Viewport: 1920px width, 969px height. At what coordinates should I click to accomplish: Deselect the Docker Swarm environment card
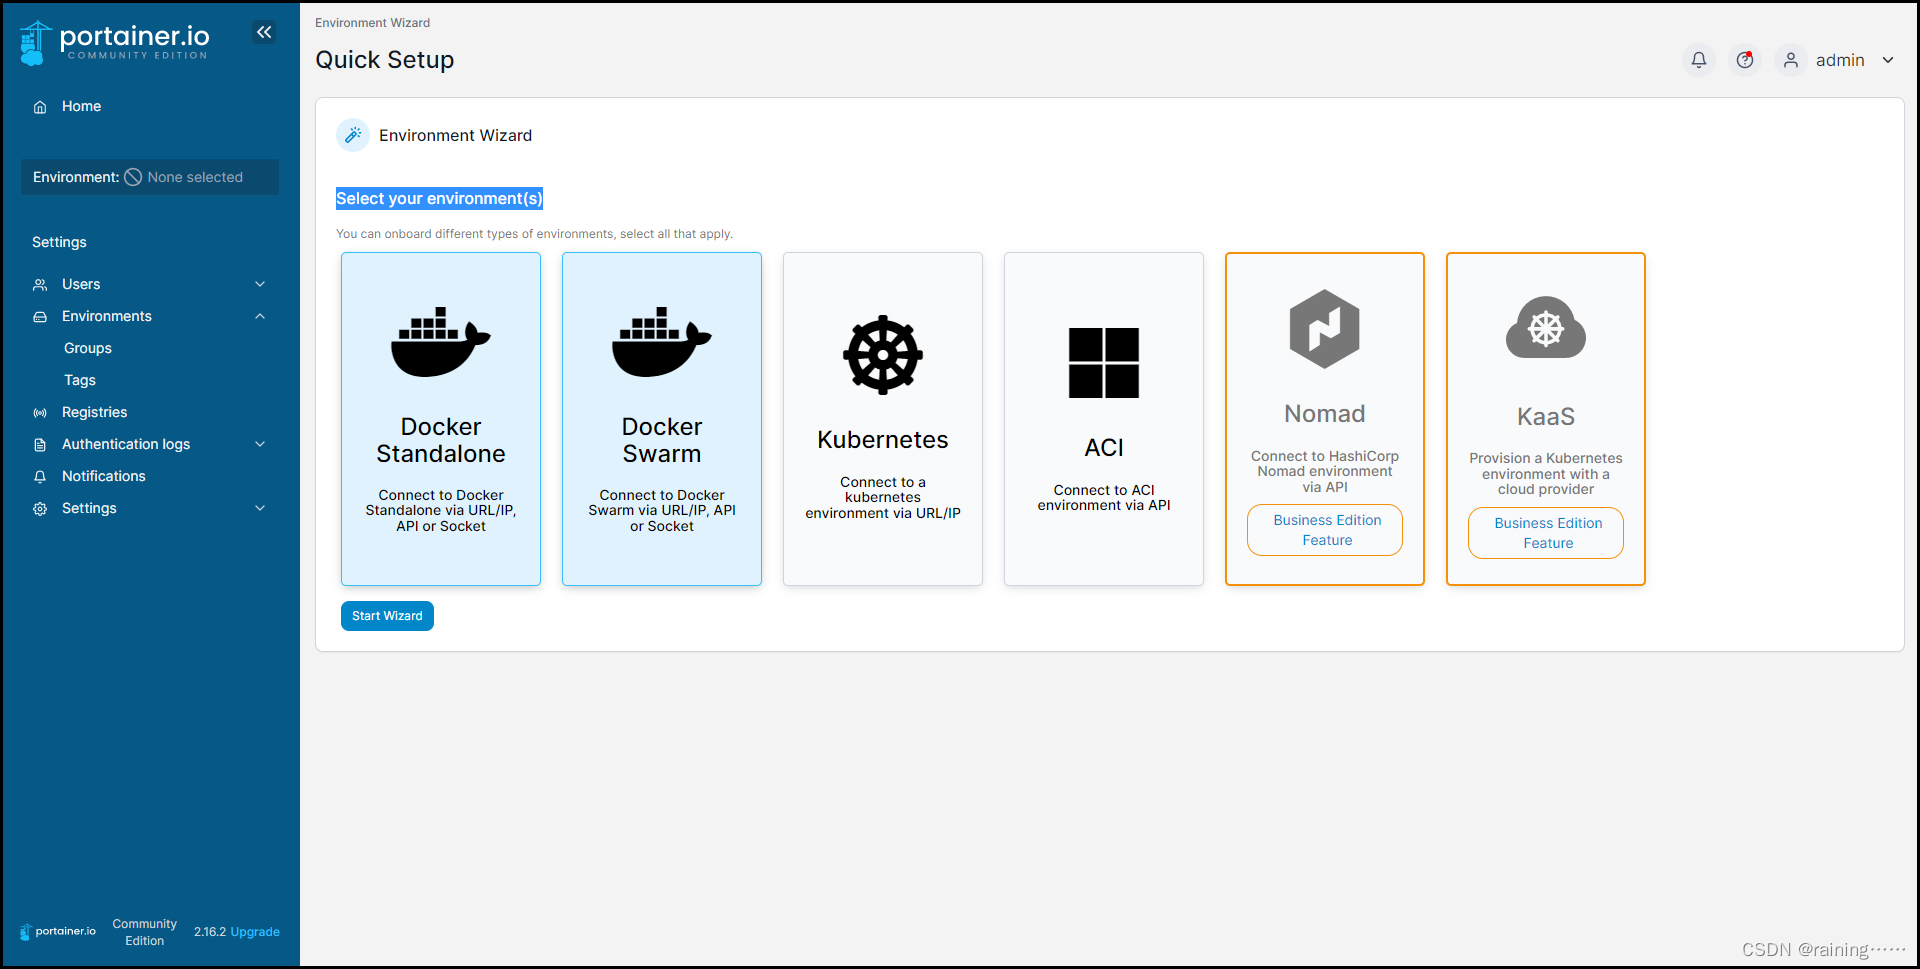(661, 419)
